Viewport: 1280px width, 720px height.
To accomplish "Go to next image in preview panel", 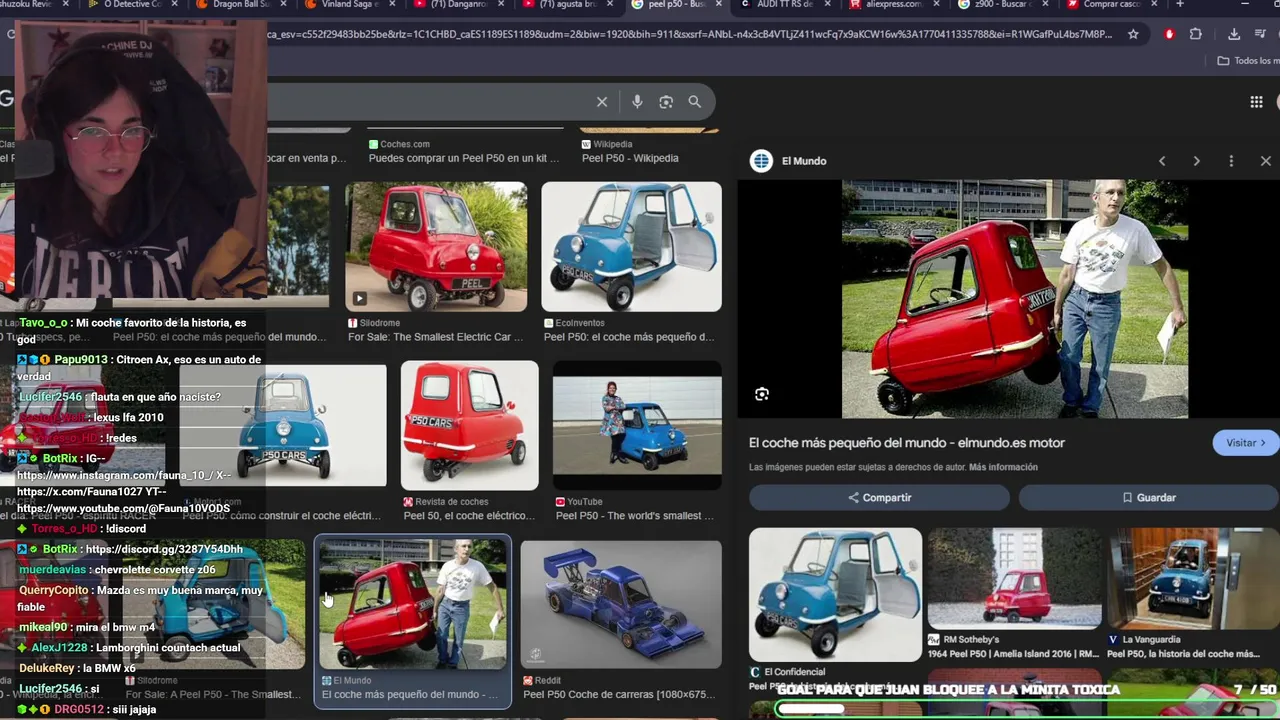I will tap(1196, 161).
